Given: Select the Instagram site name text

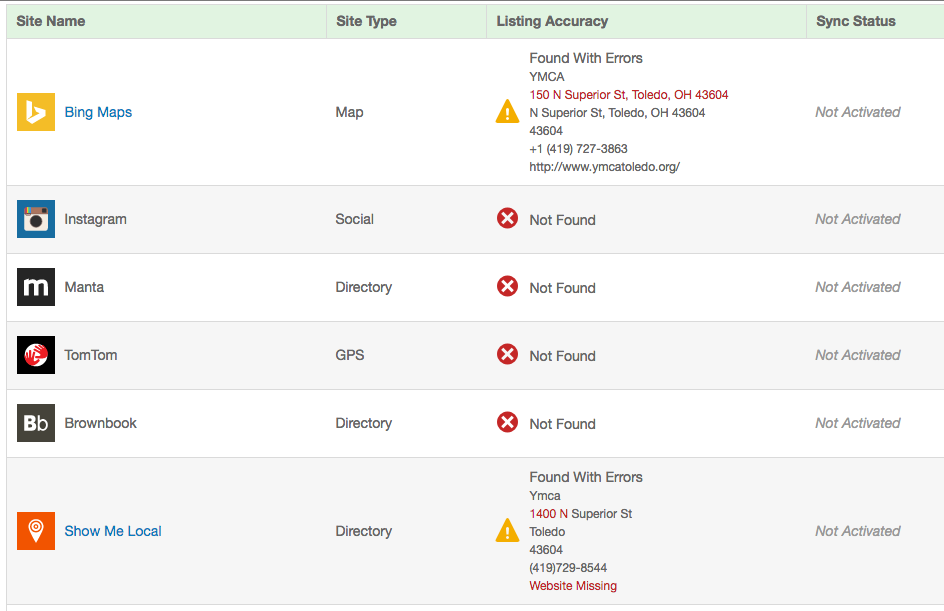Looking at the screenshot, I should click(x=96, y=219).
